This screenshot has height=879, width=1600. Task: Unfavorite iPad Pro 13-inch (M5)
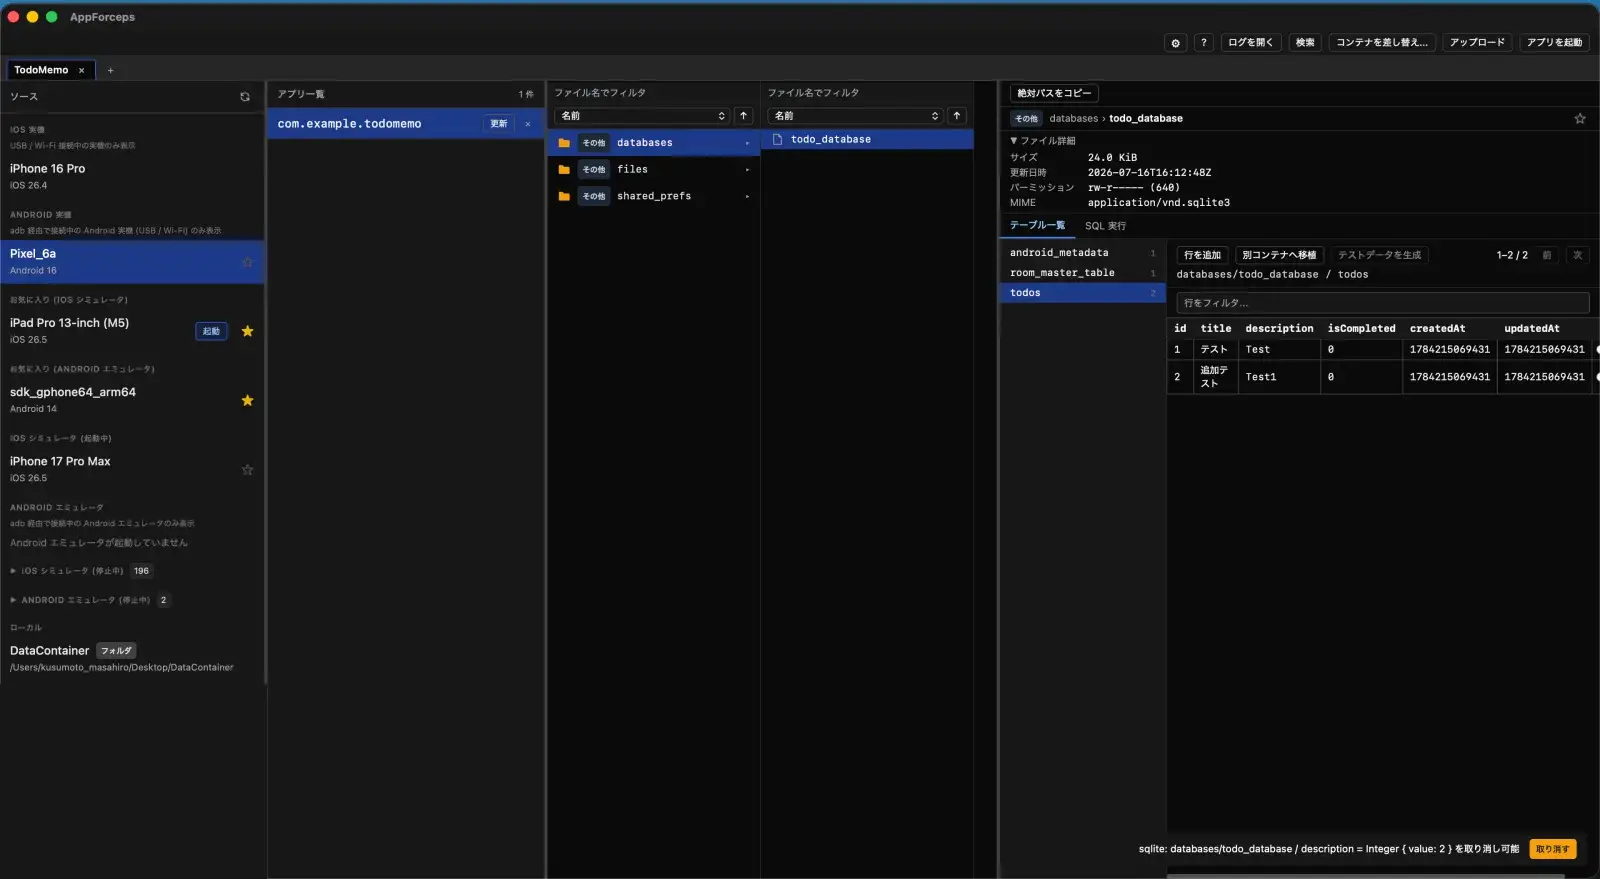pyautogui.click(x=247, y=331)
